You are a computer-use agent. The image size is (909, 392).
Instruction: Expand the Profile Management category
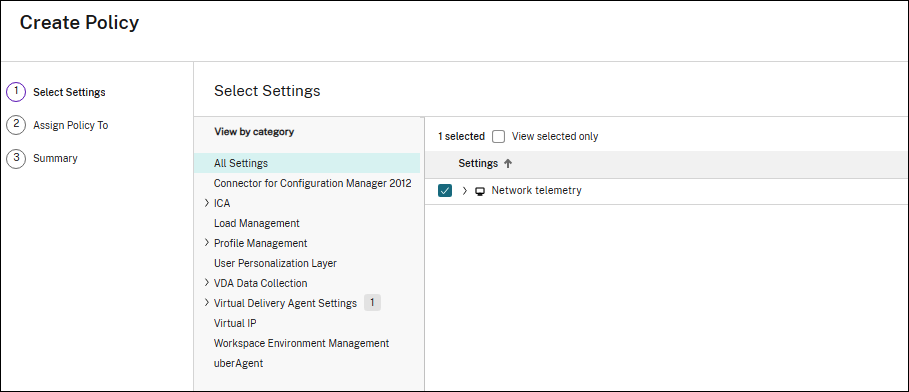tap(207, 243)
